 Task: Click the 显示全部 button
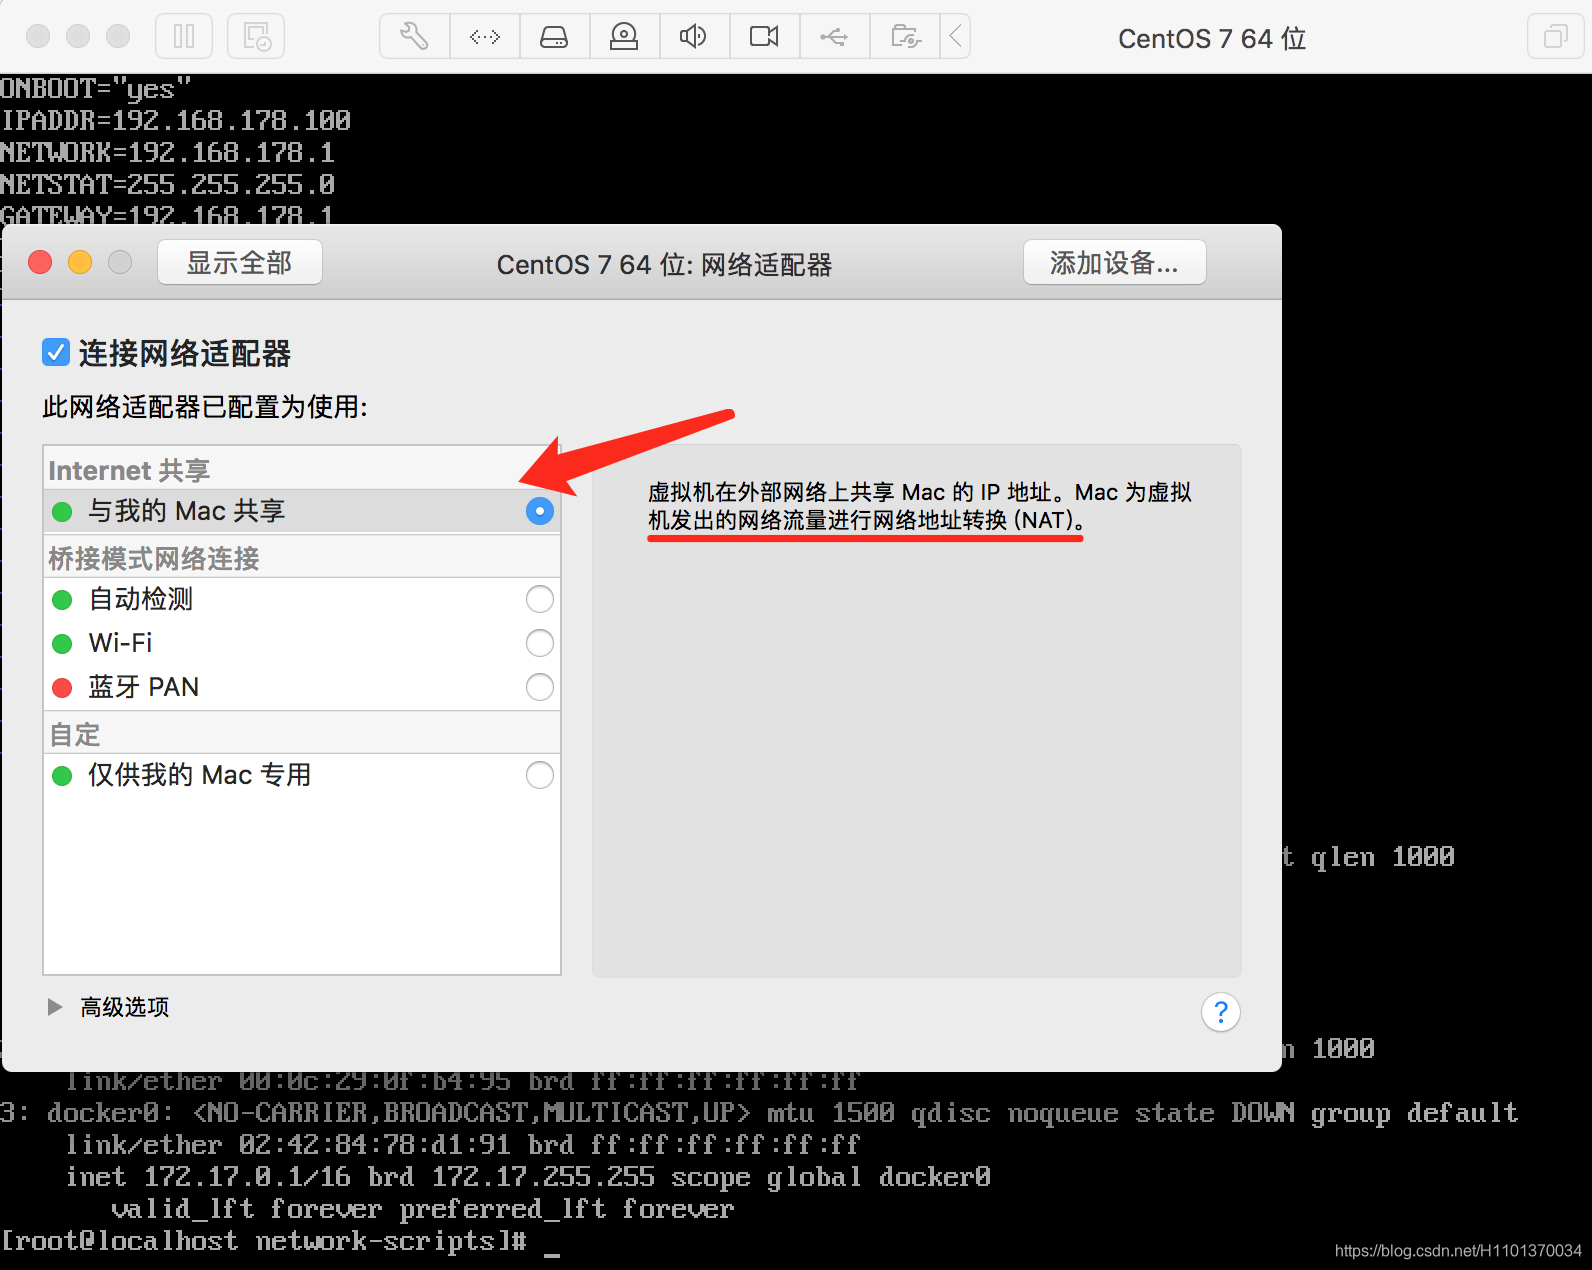coord(240,262)
